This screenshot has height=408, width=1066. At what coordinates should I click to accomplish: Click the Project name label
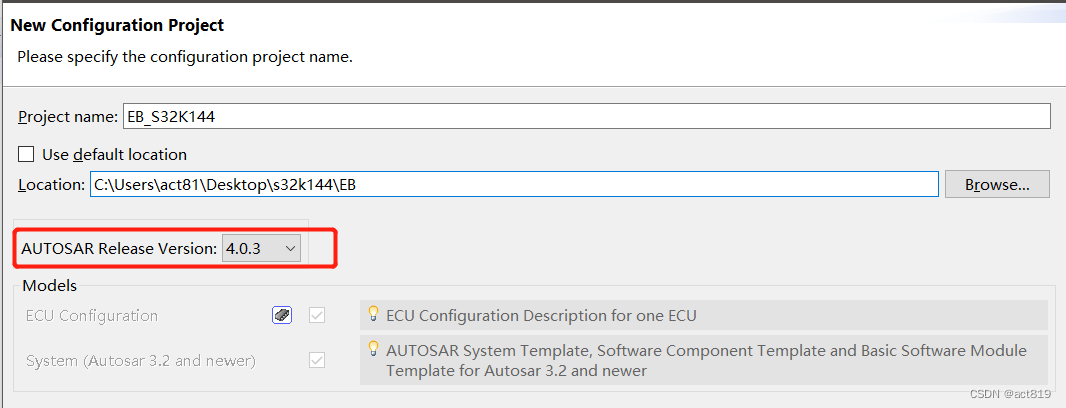coord(68,116)
